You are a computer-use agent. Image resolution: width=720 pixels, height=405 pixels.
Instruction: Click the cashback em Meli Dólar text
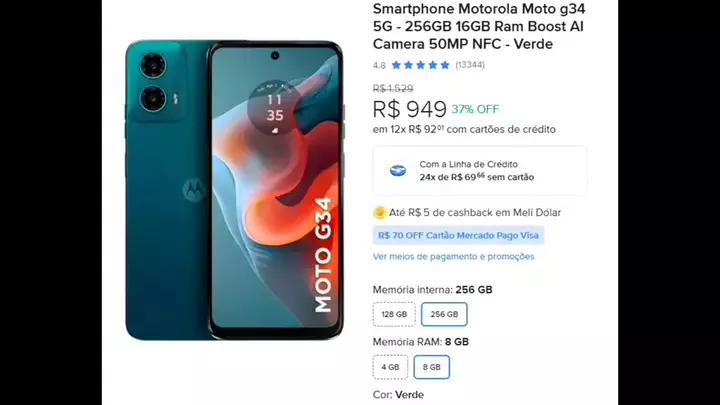point(475,213)
